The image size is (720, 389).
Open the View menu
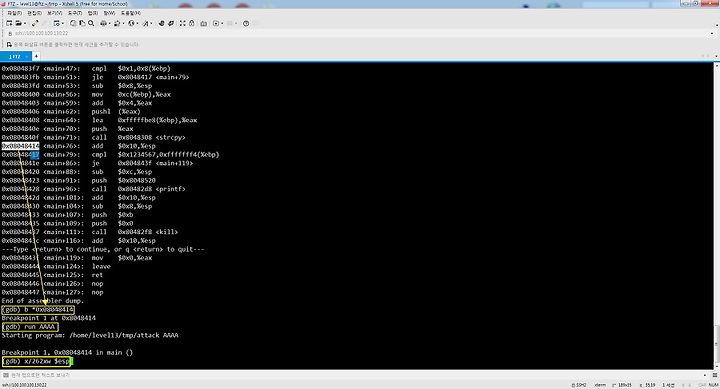[55, 13]
